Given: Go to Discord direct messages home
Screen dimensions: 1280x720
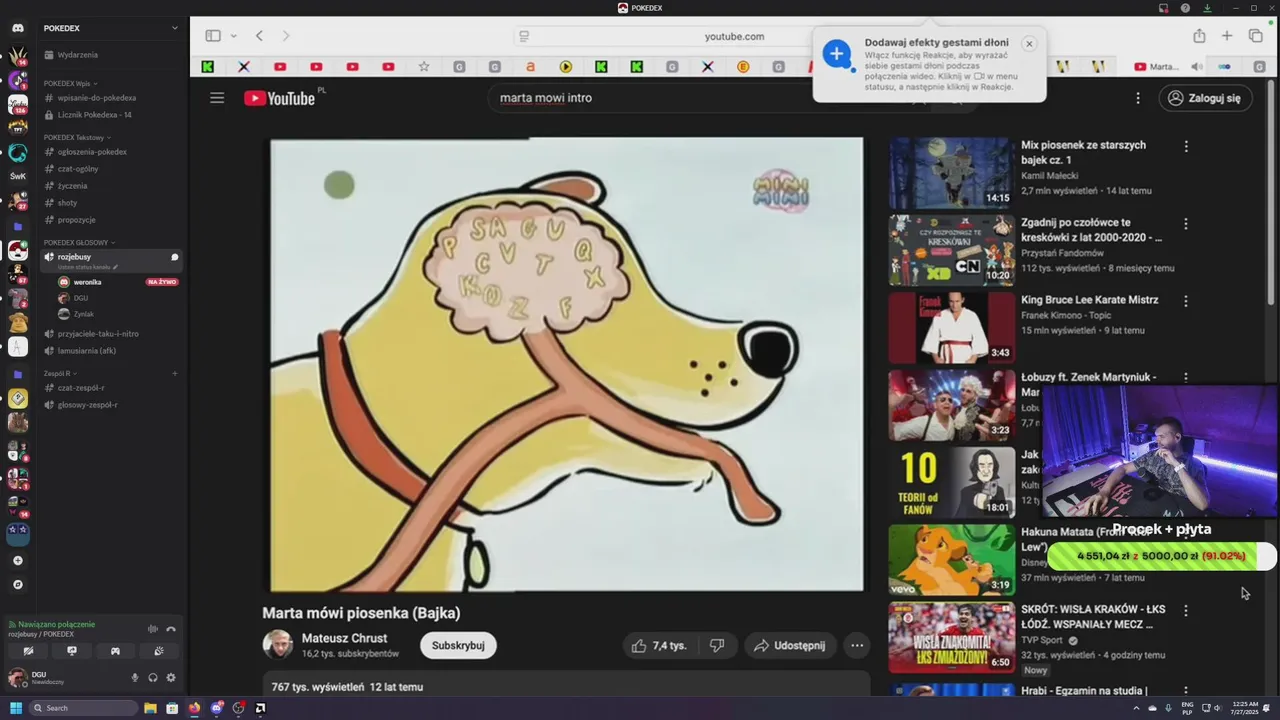Looking at the screenshot, I should coord(18,28).
